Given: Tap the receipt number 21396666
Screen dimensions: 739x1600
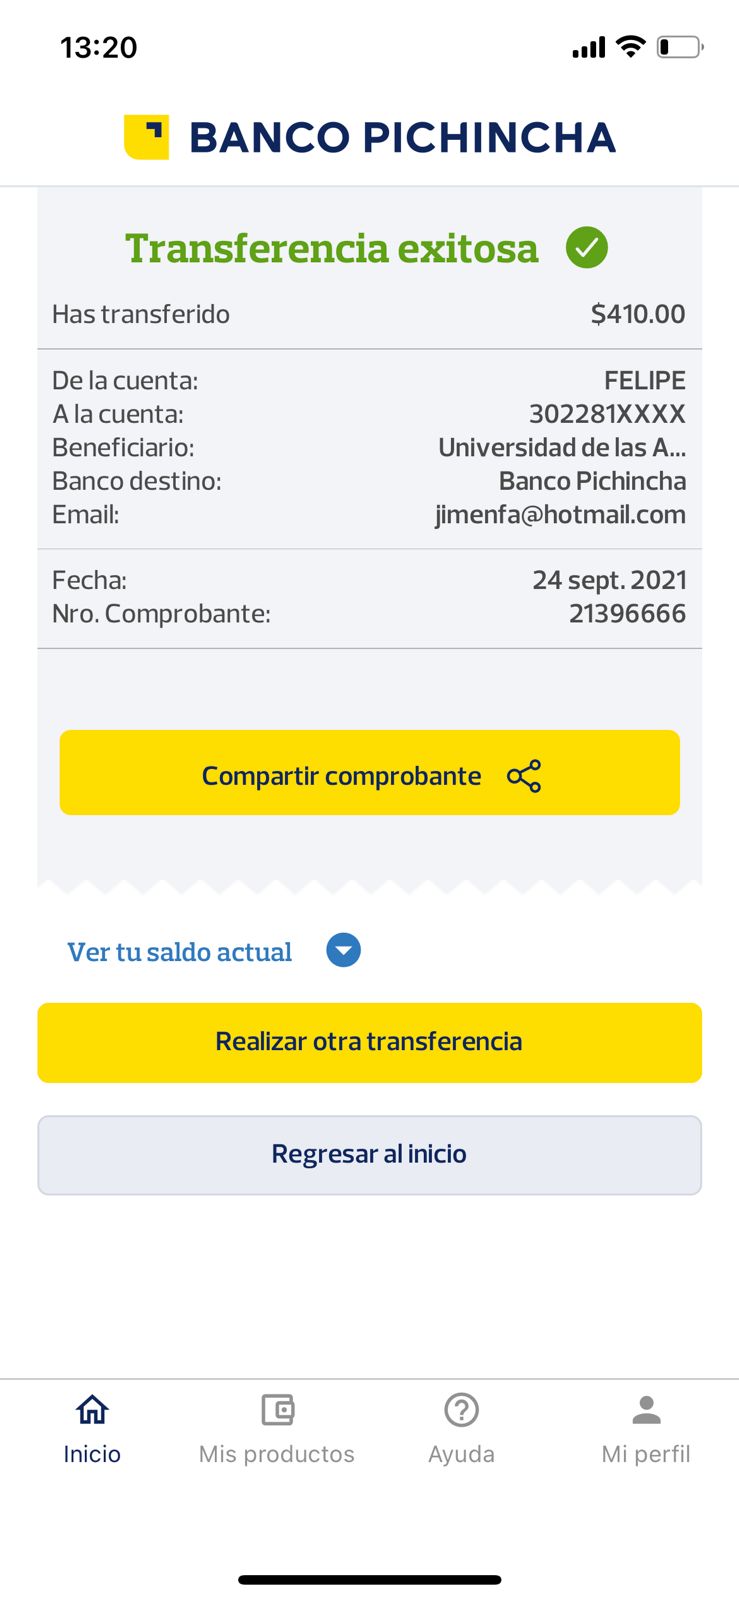Looking at the screenshot, I should pos(627,613).
